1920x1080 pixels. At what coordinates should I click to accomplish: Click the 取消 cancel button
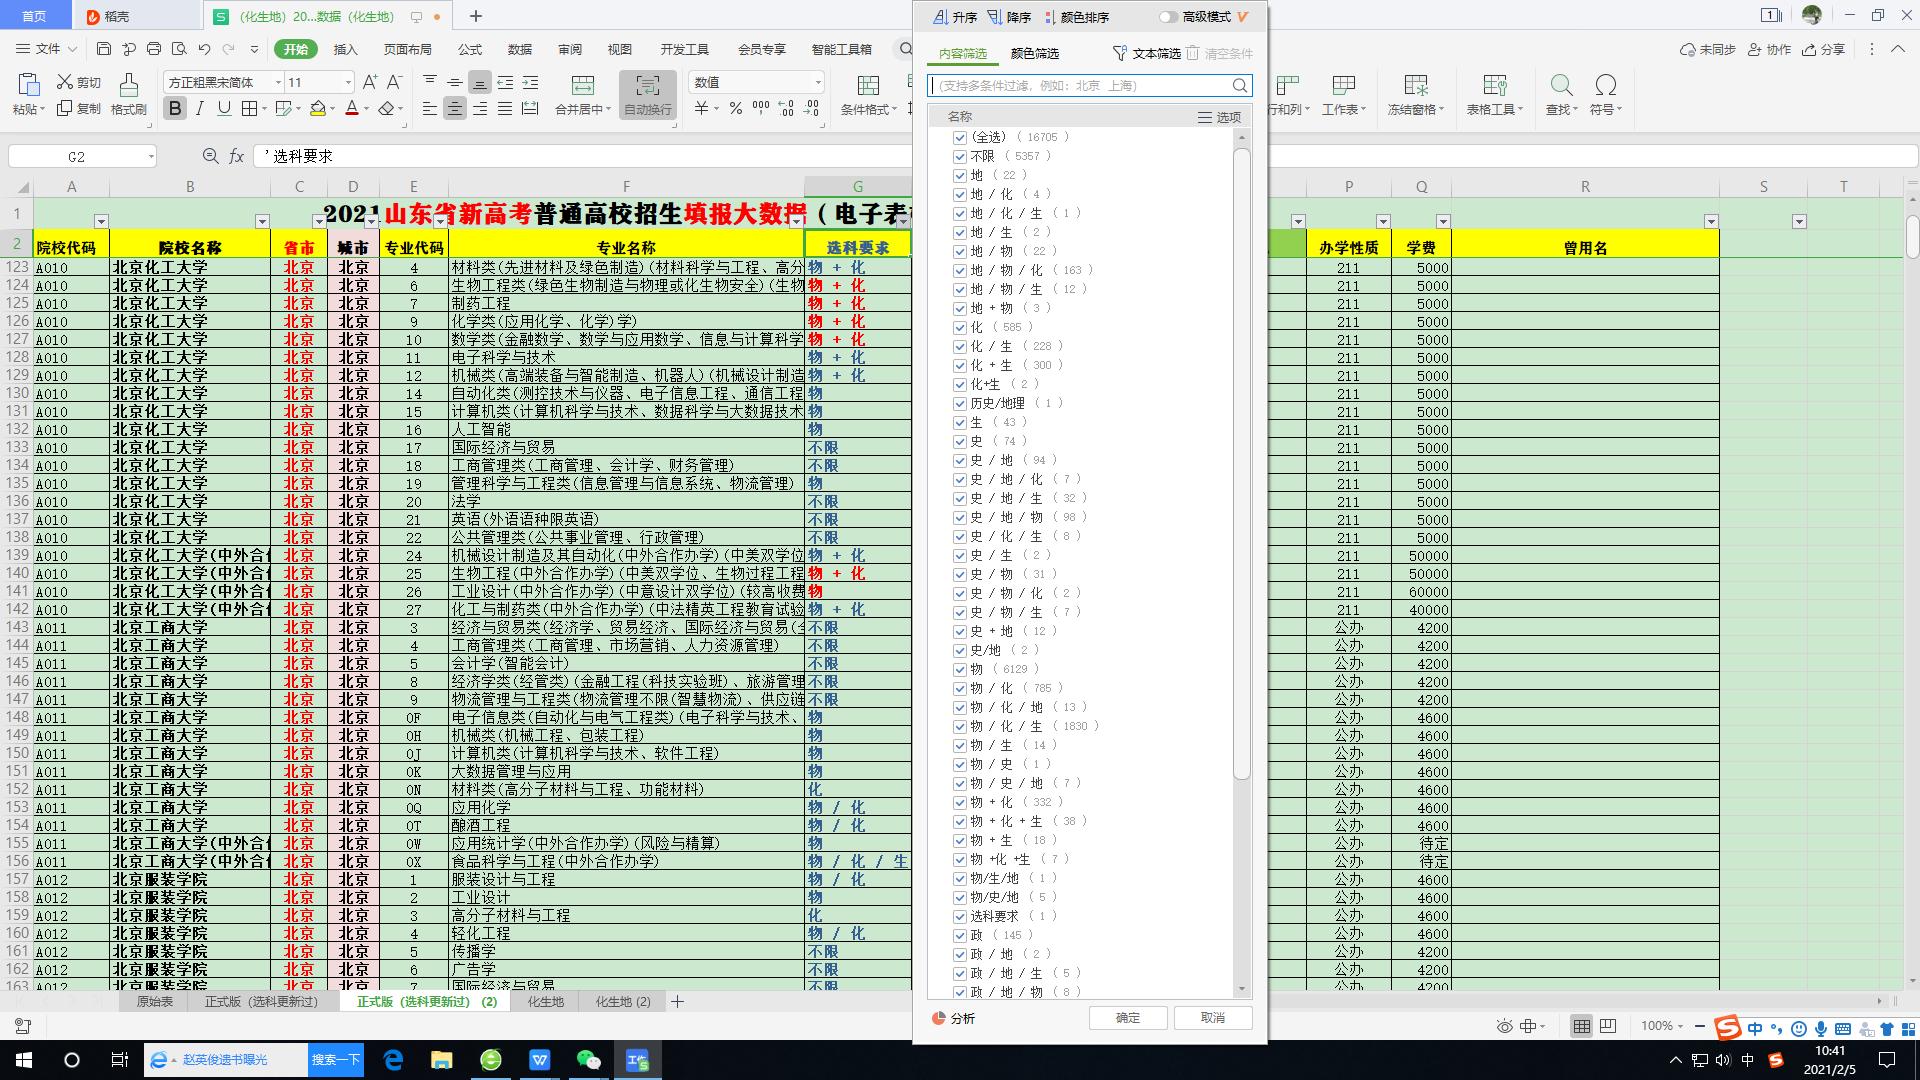[1212, 1017]
